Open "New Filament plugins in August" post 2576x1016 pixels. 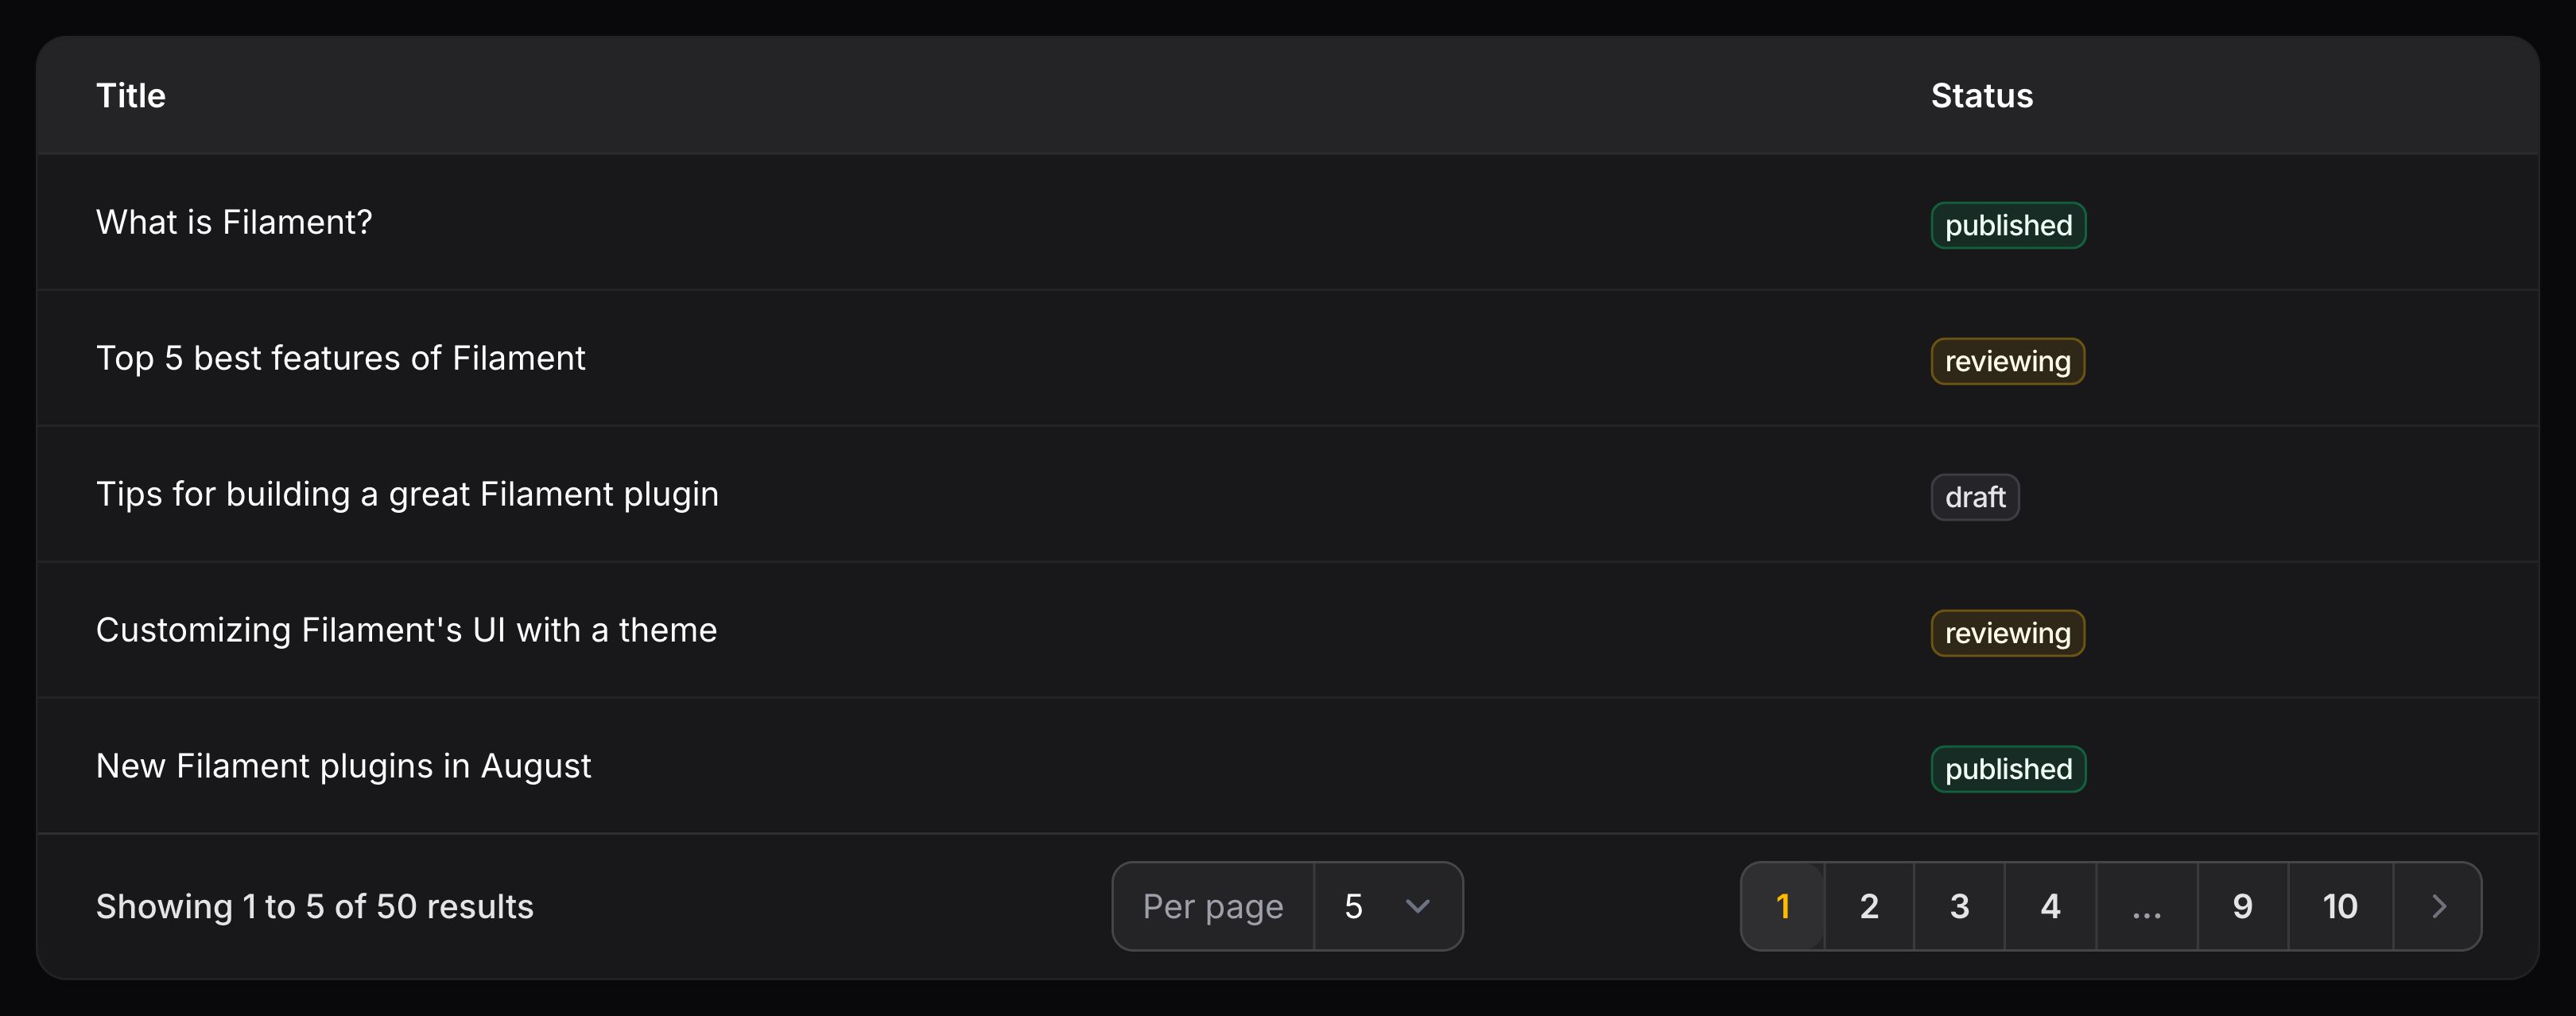coord(343,766)
